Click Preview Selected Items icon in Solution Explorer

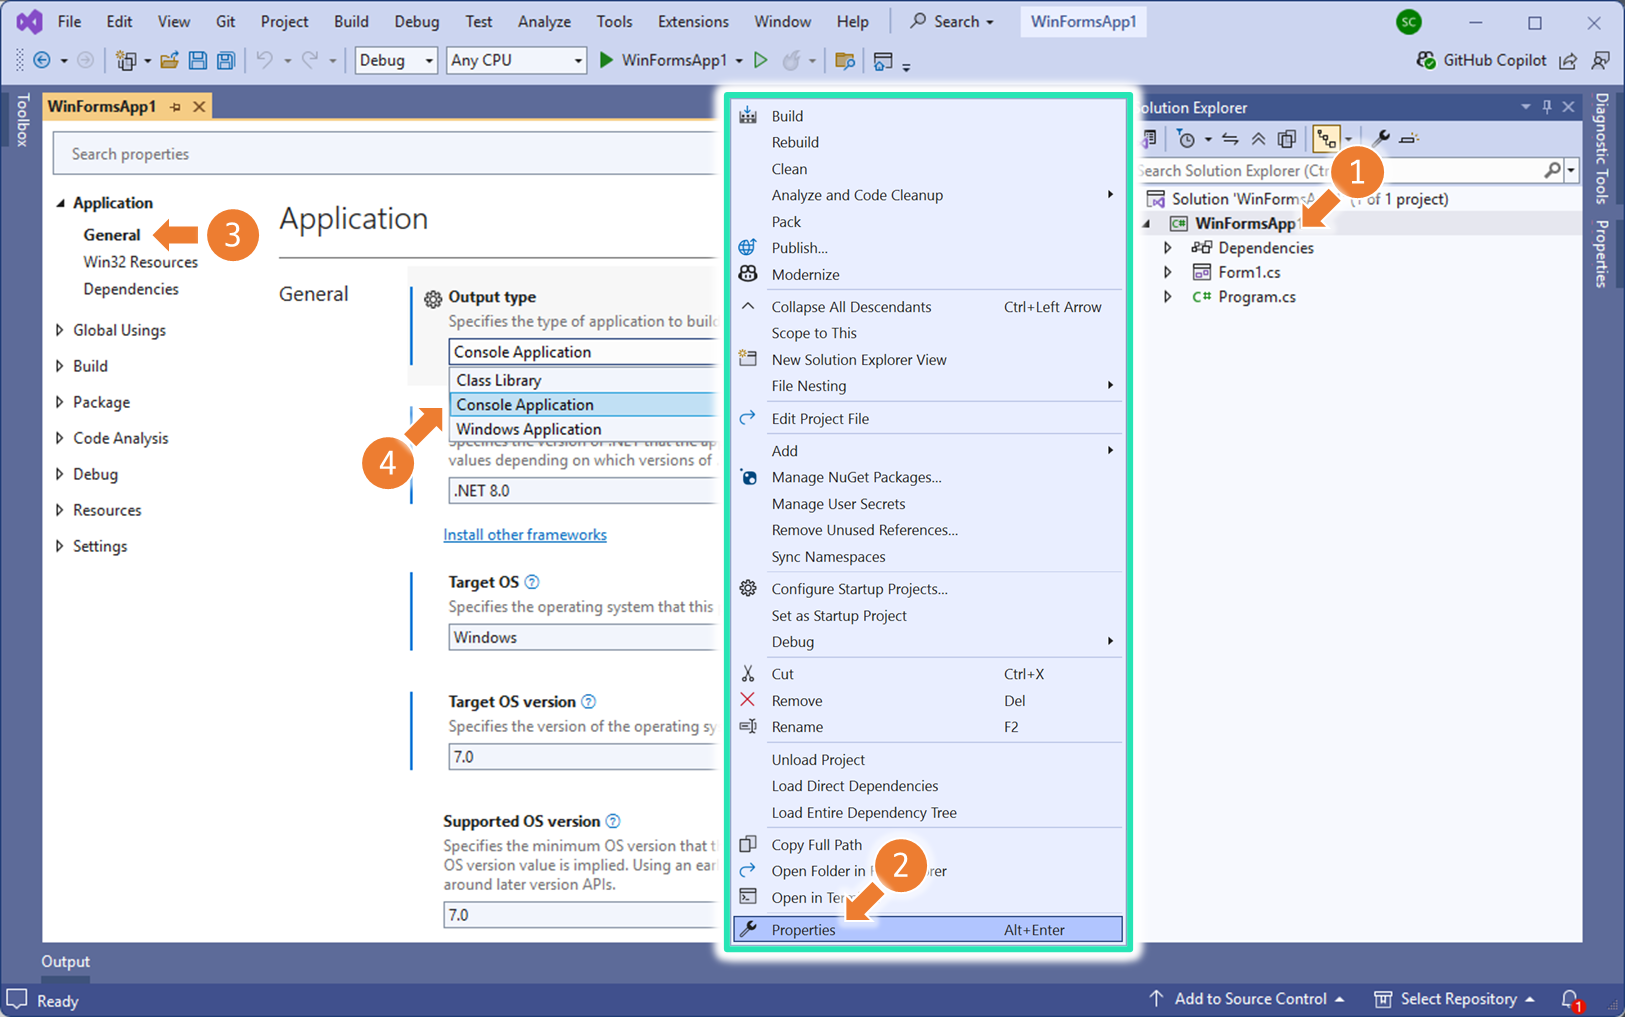tap(1409, 139)
